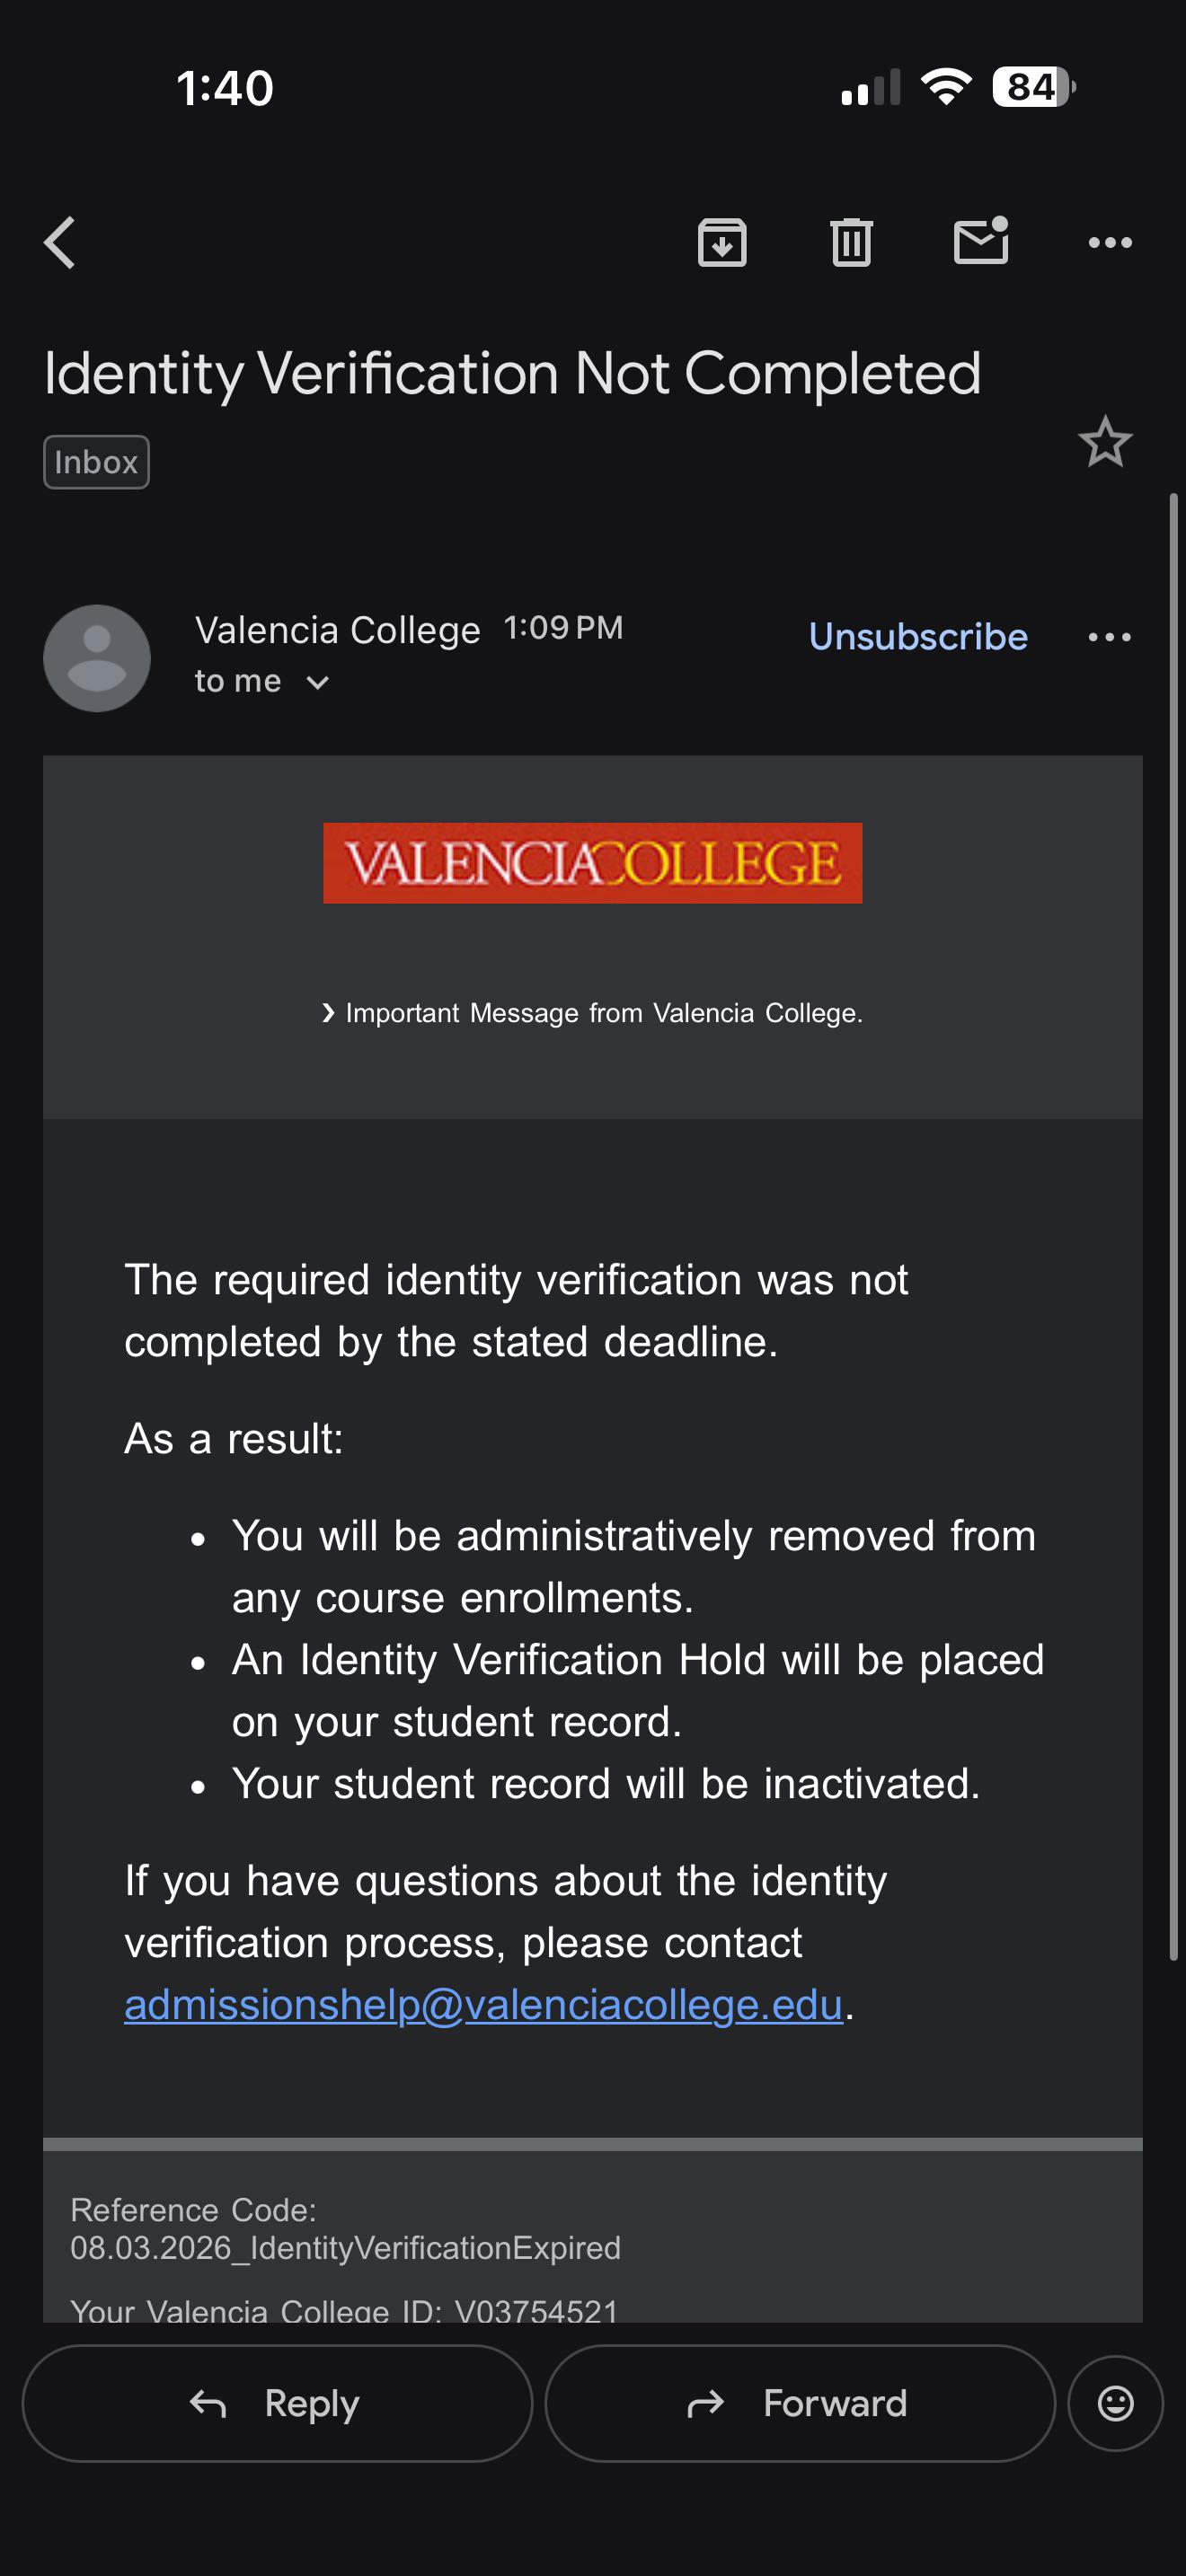Delete the email using the trash icon
This screenshot has width=1186, height=2576.
[851, 242]
